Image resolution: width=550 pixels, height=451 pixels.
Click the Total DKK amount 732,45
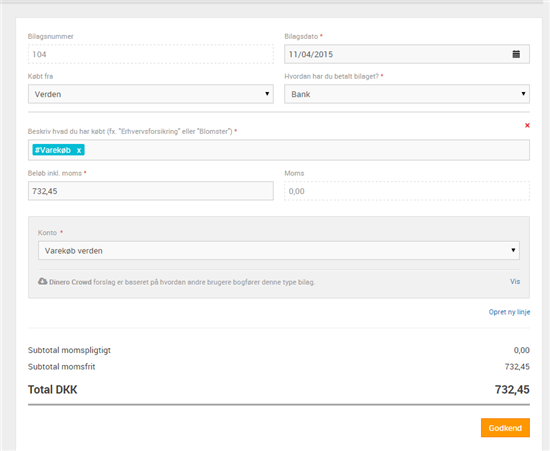click(512, 390)
